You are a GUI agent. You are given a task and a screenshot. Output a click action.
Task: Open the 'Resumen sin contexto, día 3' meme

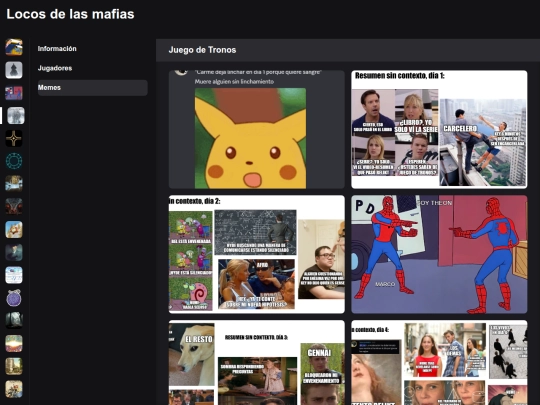[257, 363]
